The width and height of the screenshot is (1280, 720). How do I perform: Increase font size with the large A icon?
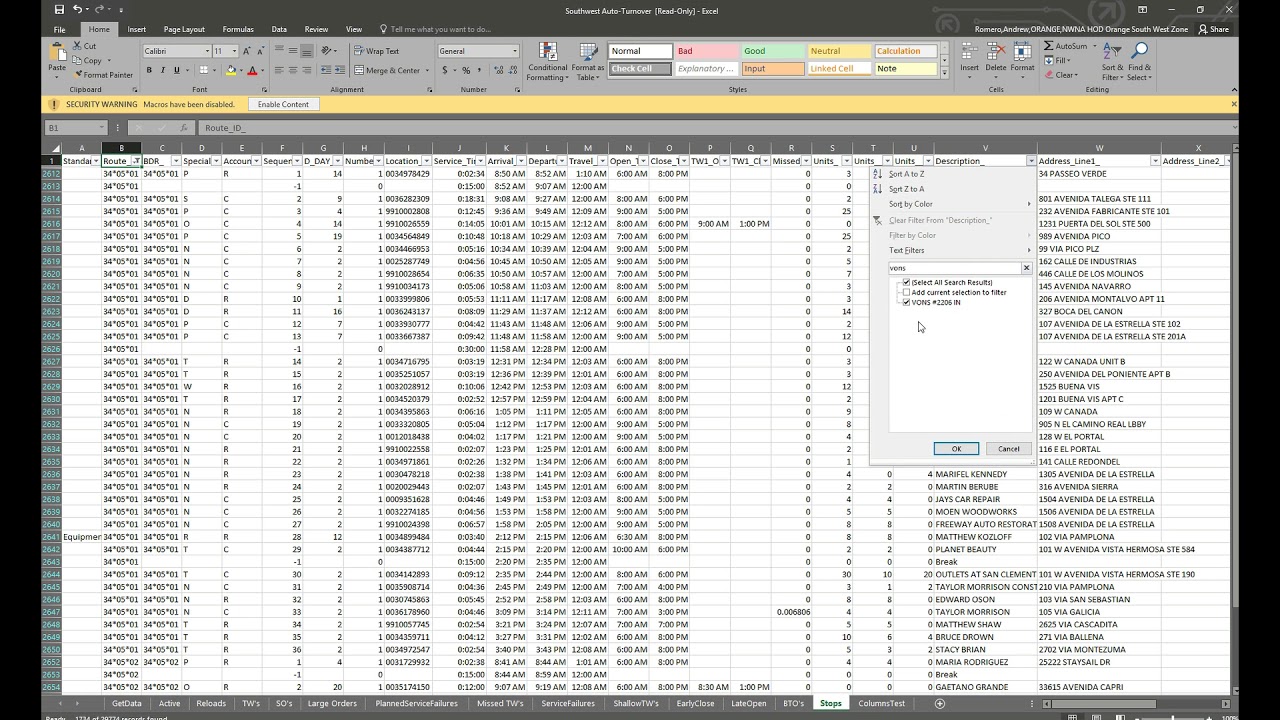click(x=247, y=51)
